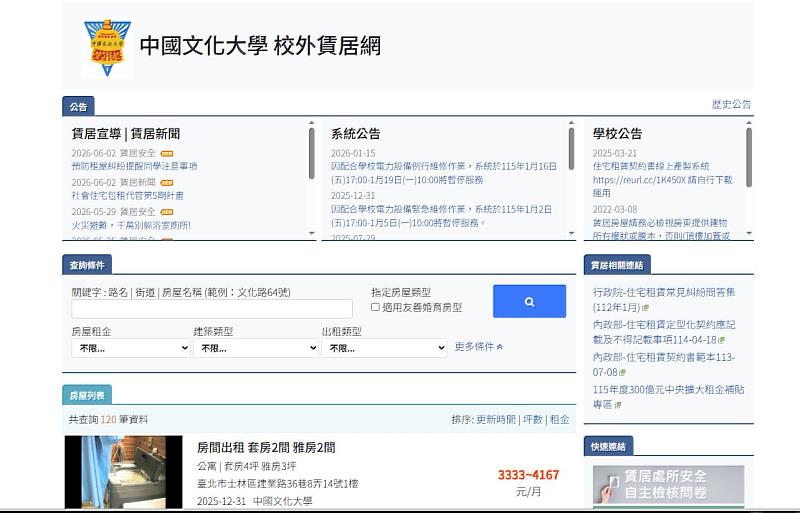Click the 學校公告 panel scrollbar thumb
Screen dimensions: 800x513
(x=749, y=157)
